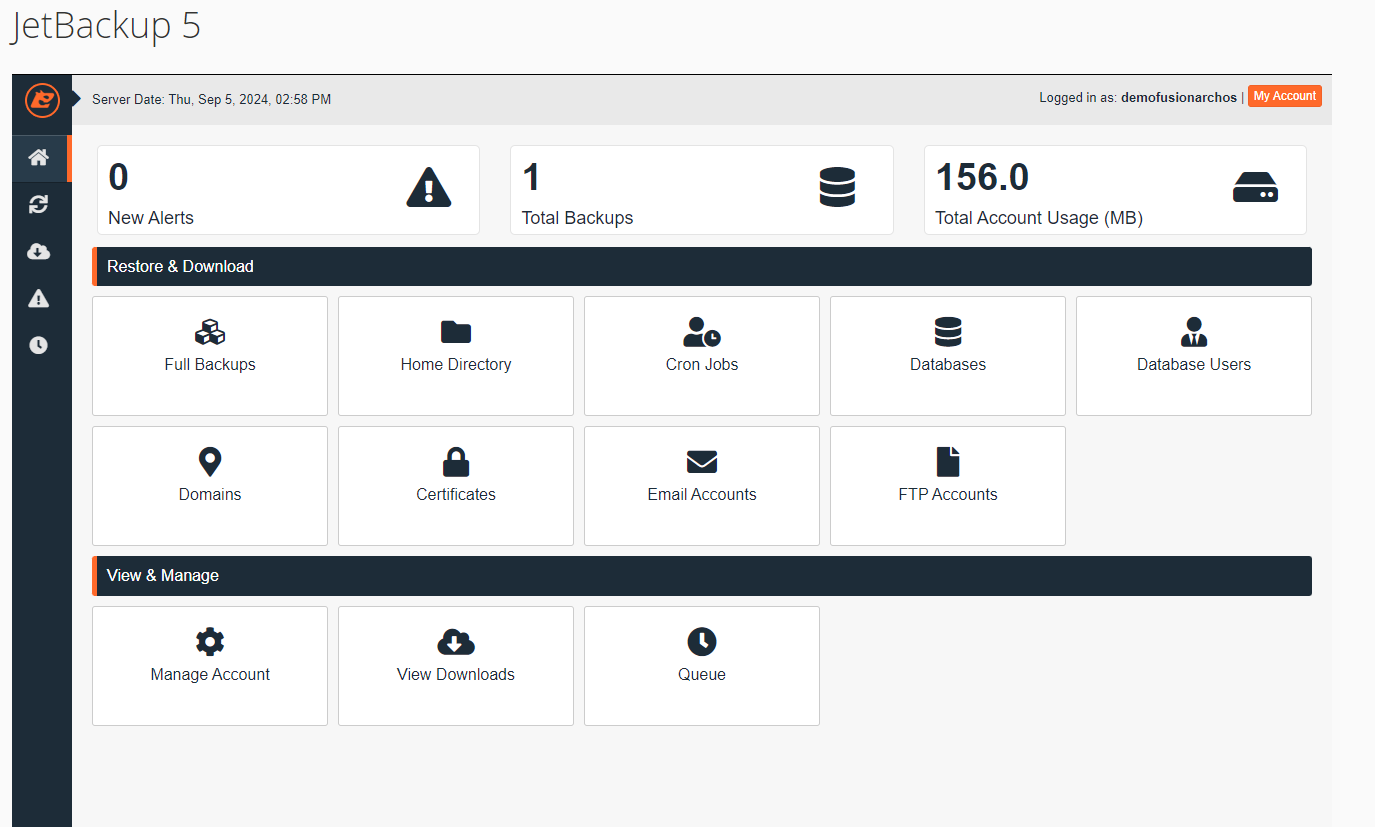This screenshot has height=827, width=1375.
Task: Click the Home Directory folder icon
Action: pos(456,332)
